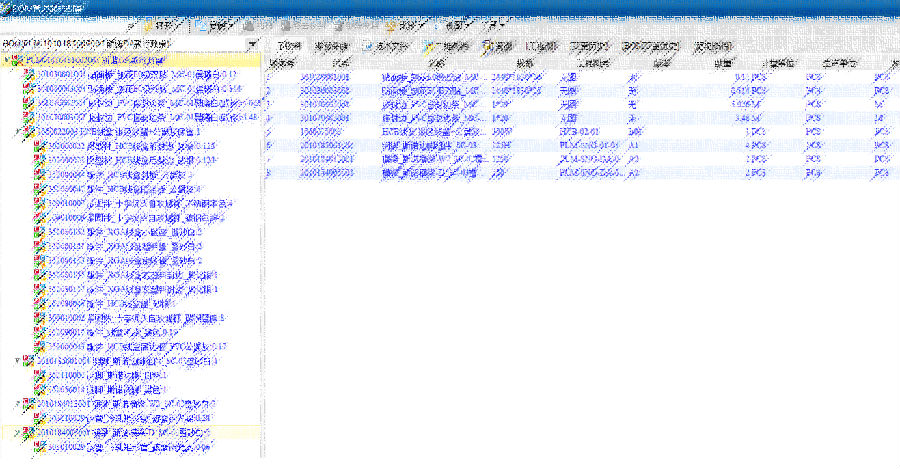Image resolution: width=900 pixels, height=469 pixels.
Task: Sort by the 规格 column header
Action: (525, 63)
